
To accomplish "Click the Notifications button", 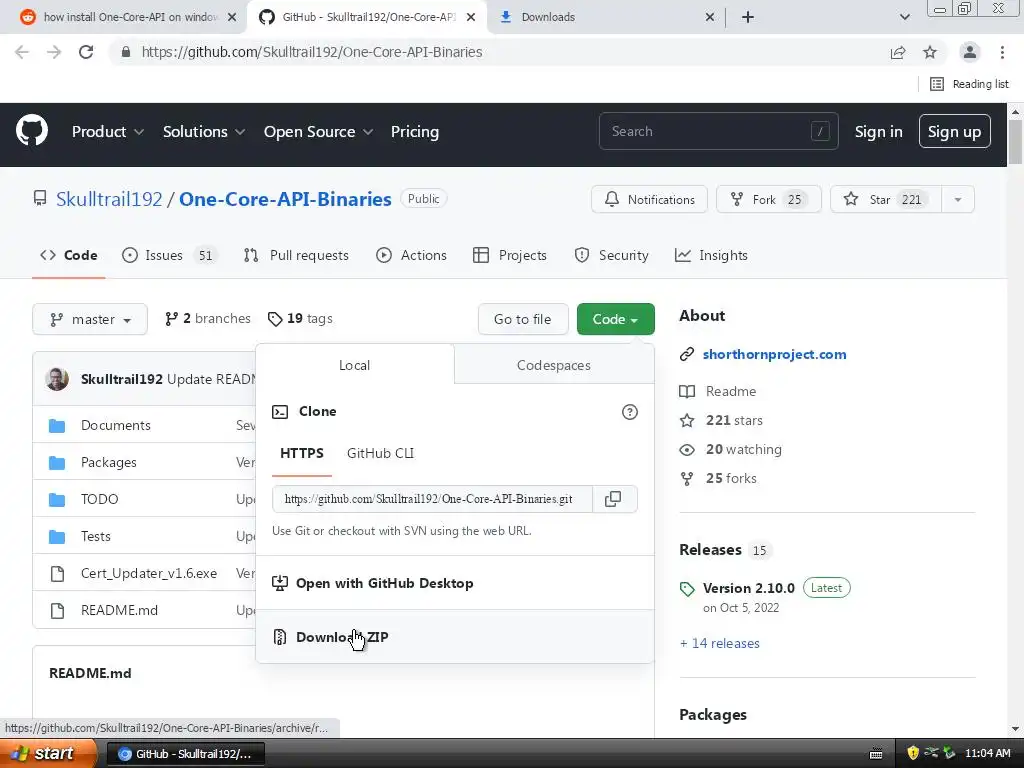I will point(649,199).
